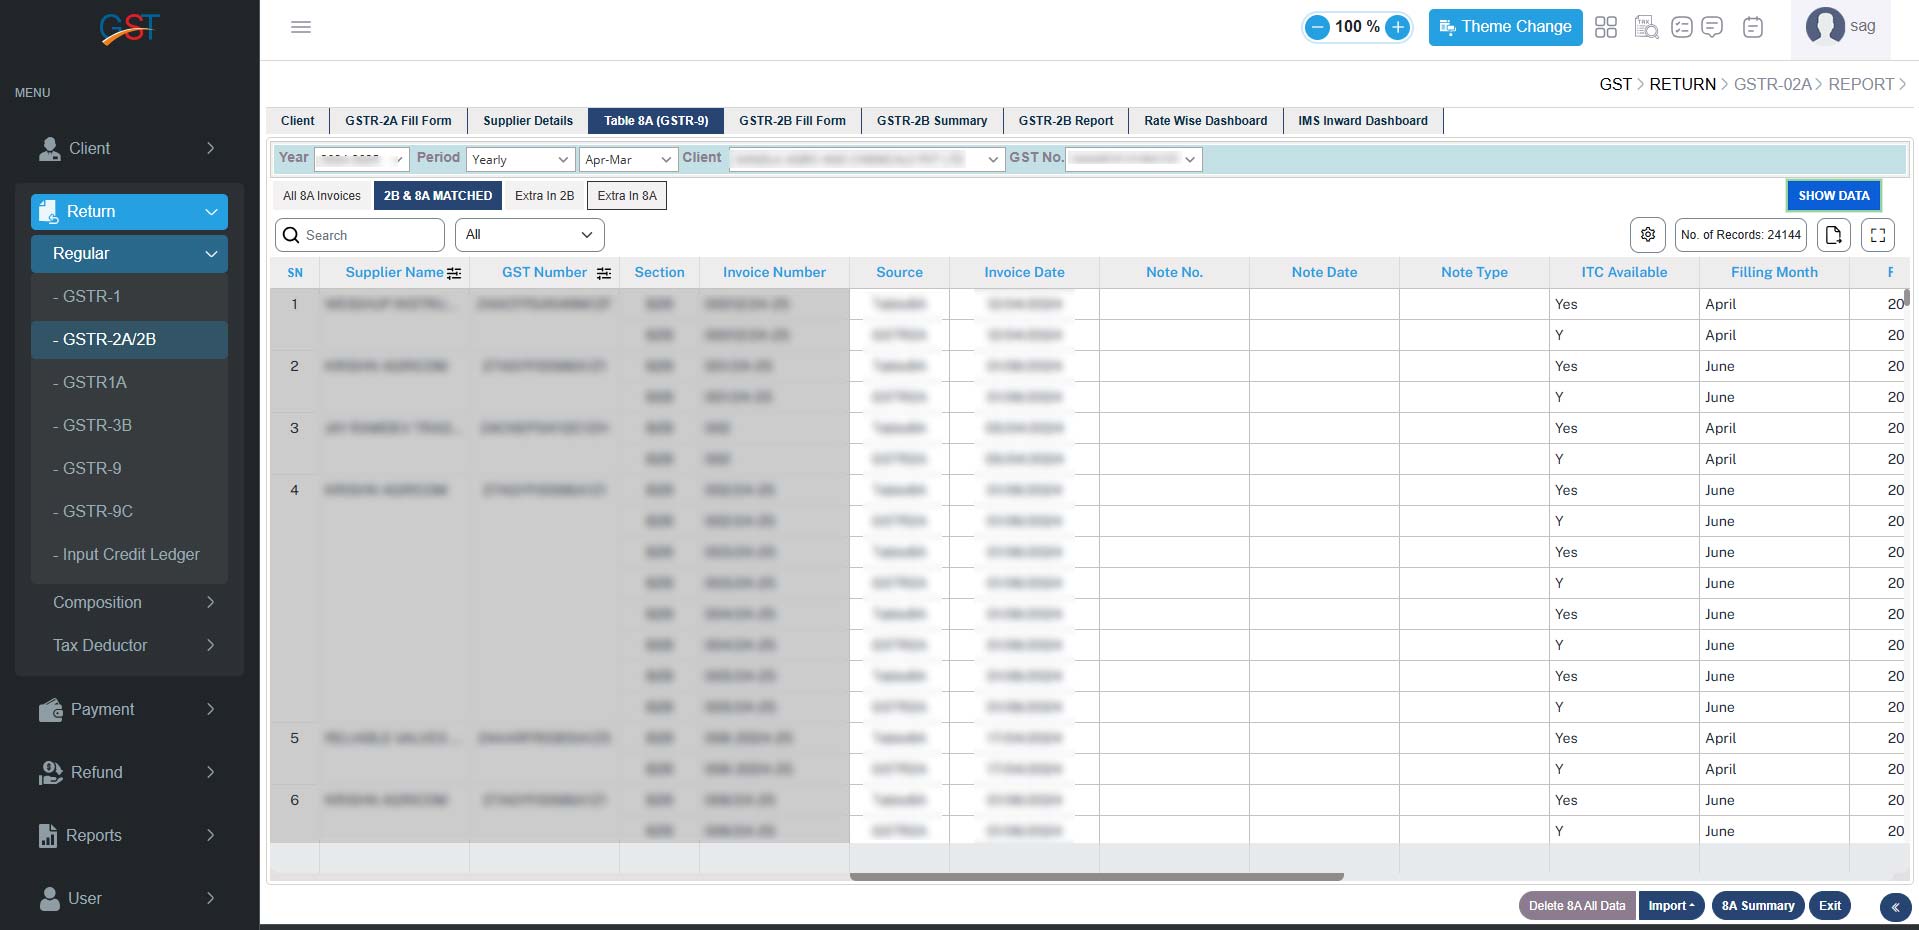
Task: Increase zoom with the plus button
Action: tap(1398, 27)
